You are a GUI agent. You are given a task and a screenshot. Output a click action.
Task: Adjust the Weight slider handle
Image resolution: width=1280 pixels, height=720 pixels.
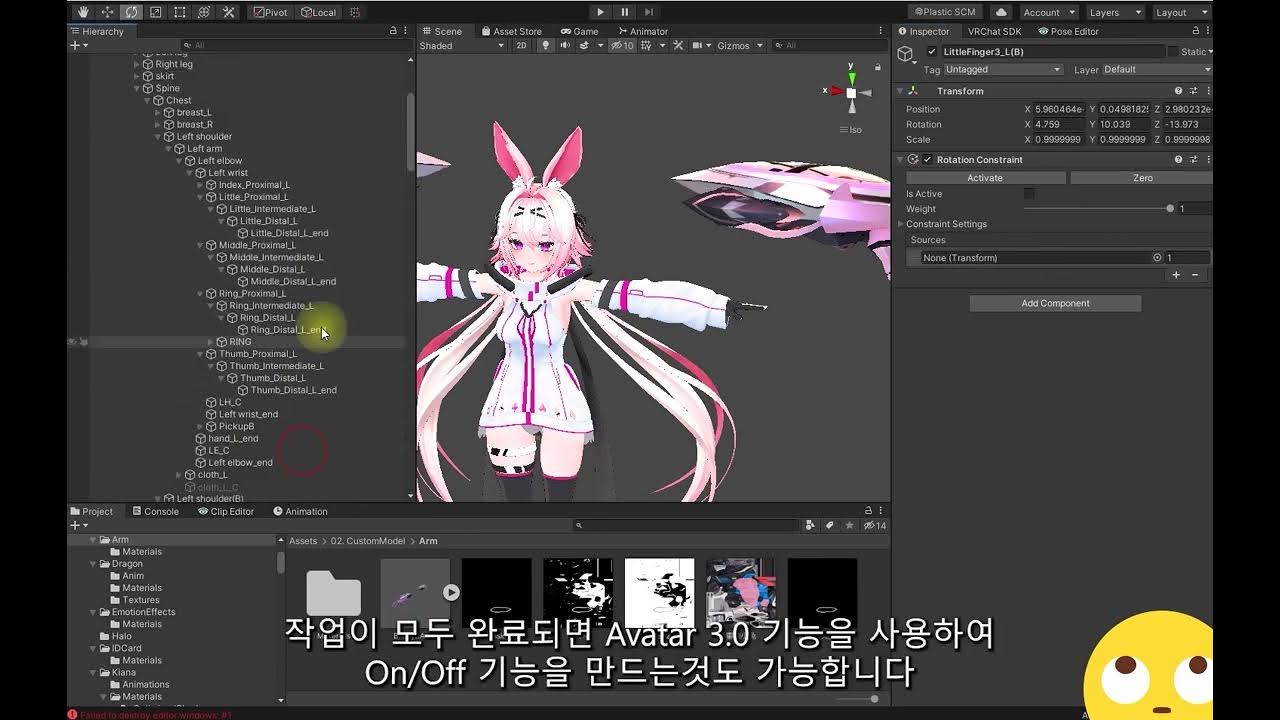[1170, 209]
